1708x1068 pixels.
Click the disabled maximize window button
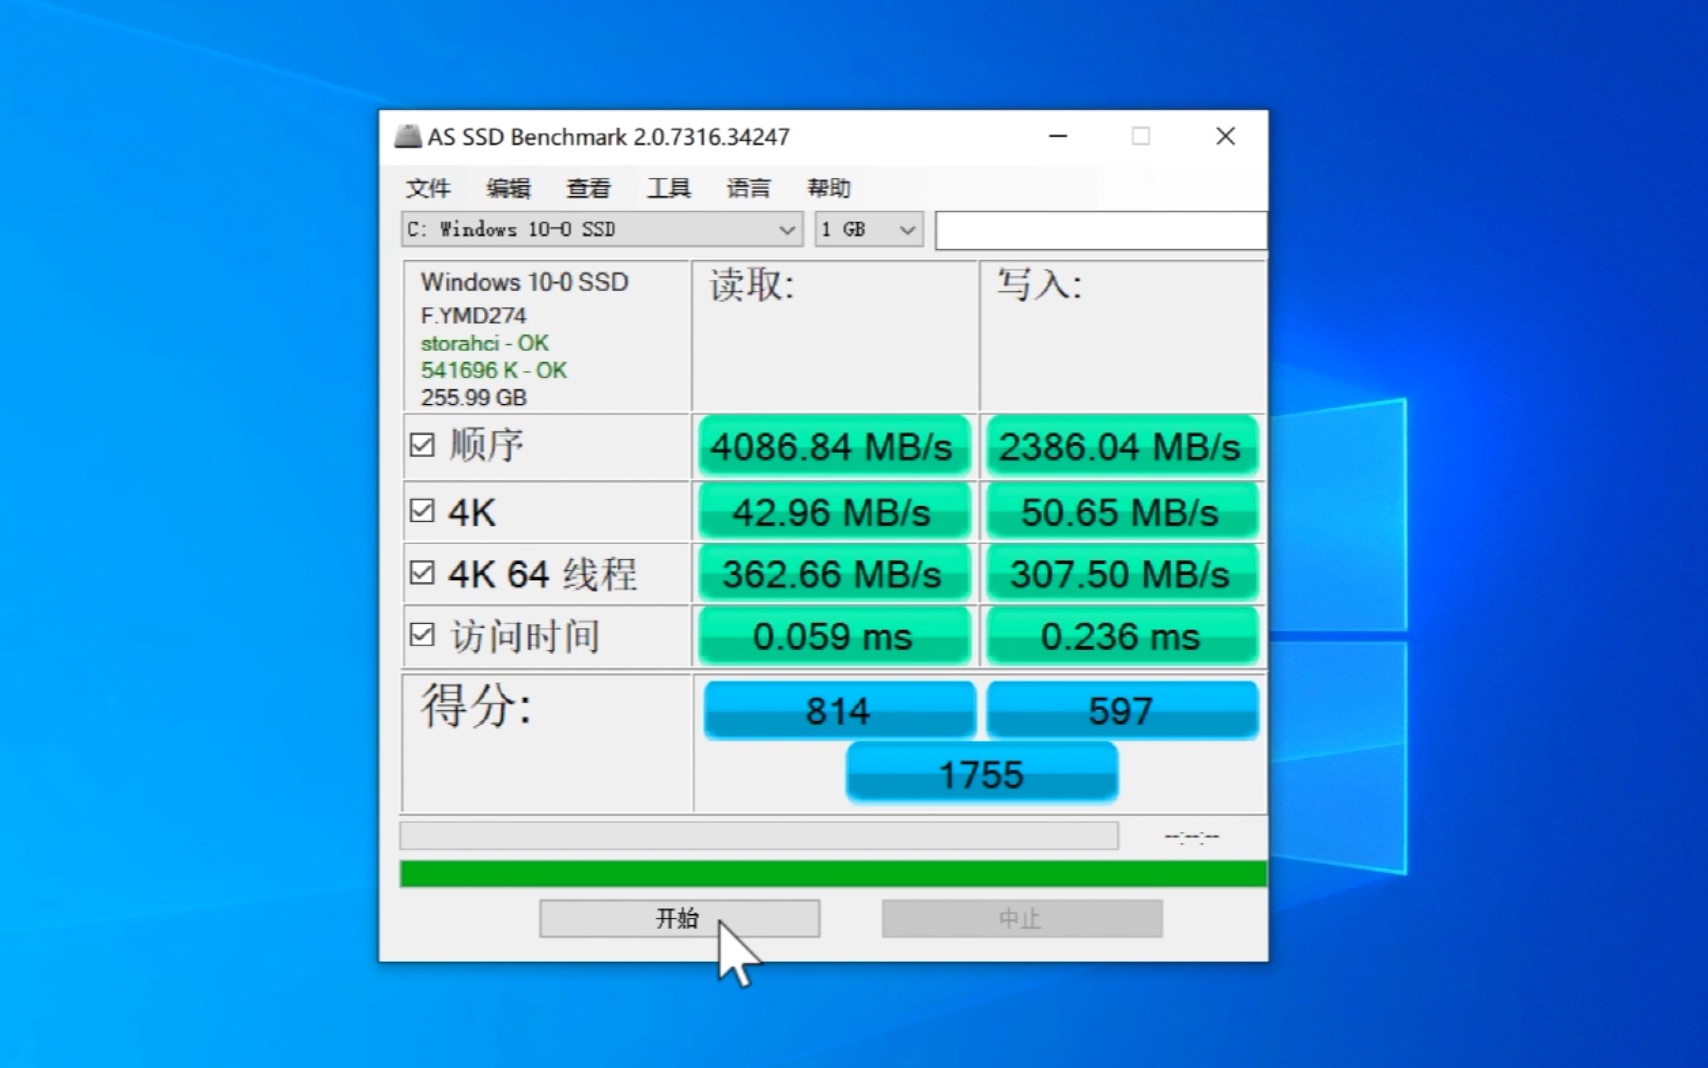(1141, 136)
